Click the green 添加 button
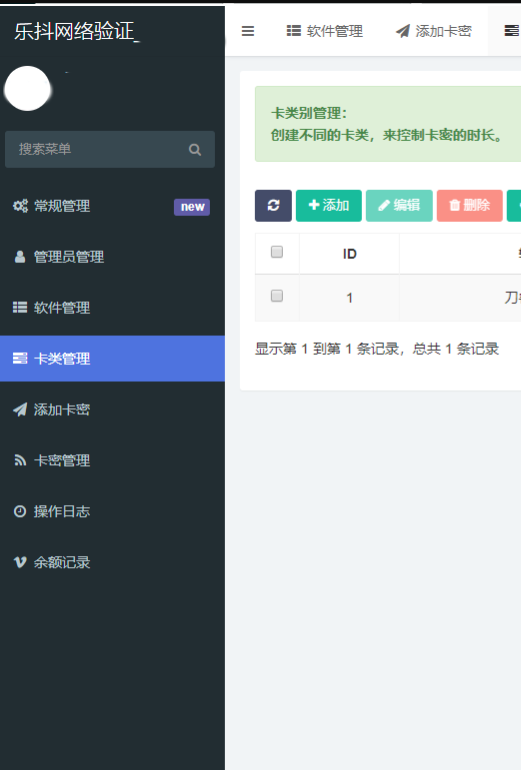 [x=329, y=206]
